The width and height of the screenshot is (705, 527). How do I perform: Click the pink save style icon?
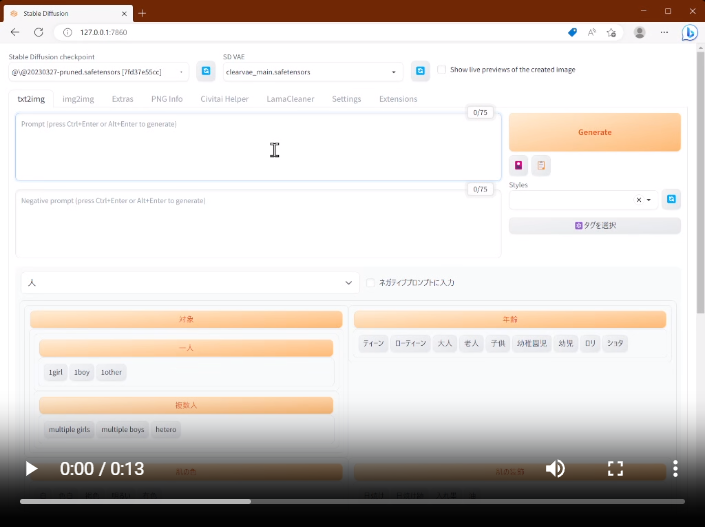(518, 165)
